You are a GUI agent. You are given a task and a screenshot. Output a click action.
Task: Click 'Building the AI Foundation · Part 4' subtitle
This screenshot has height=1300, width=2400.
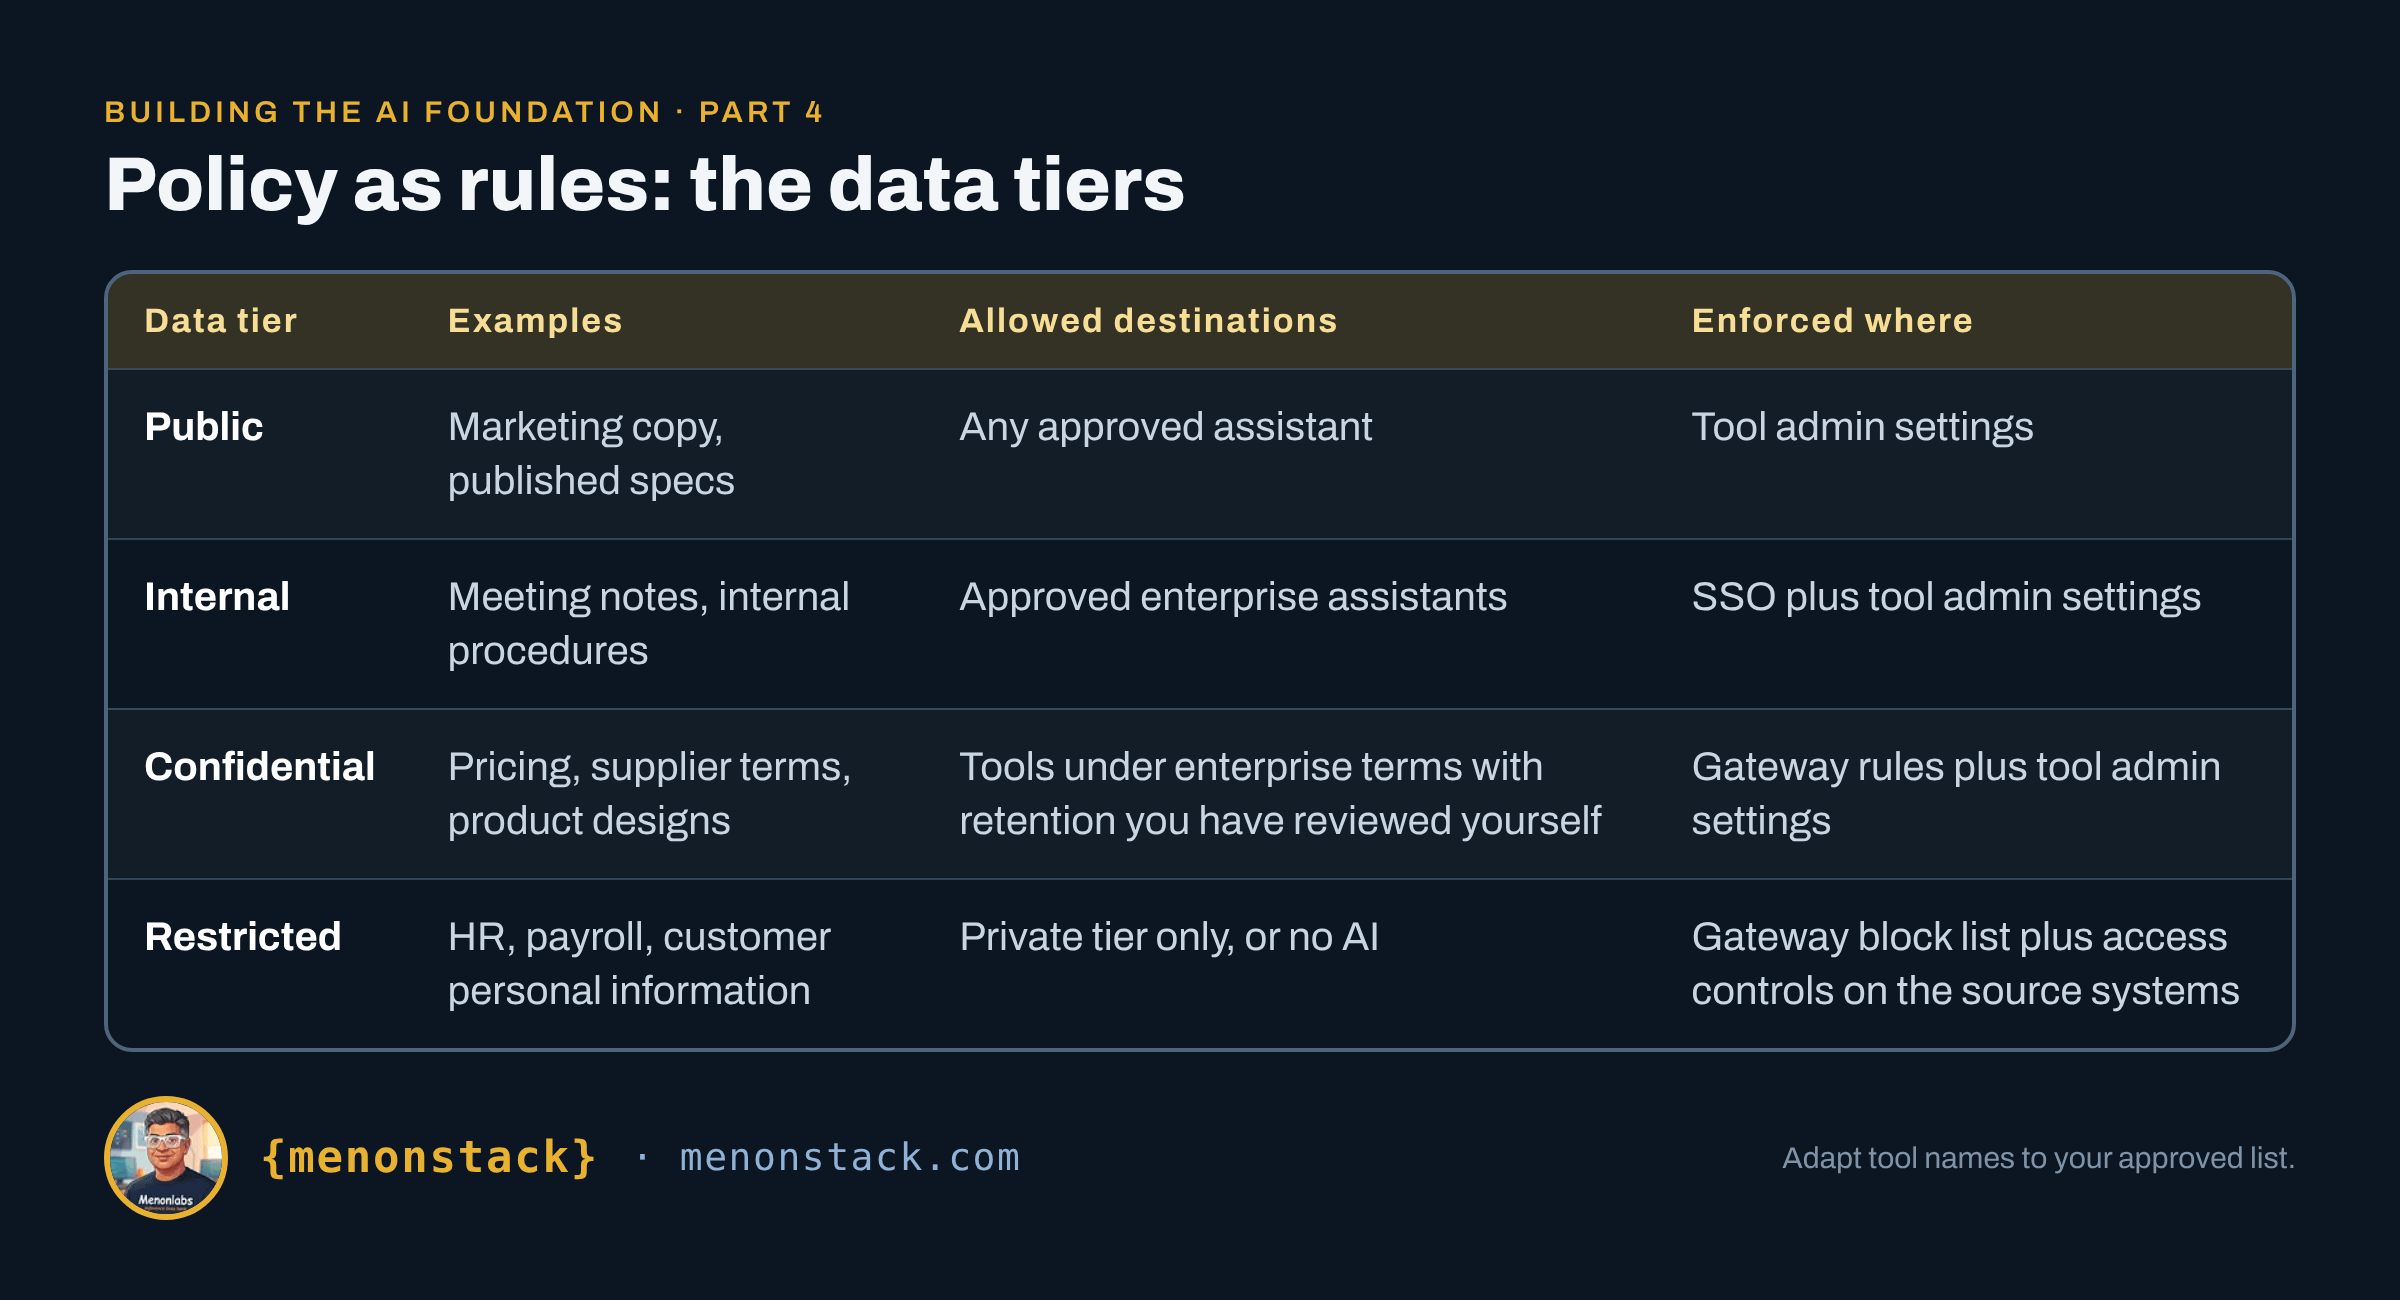tap(464, 112)
